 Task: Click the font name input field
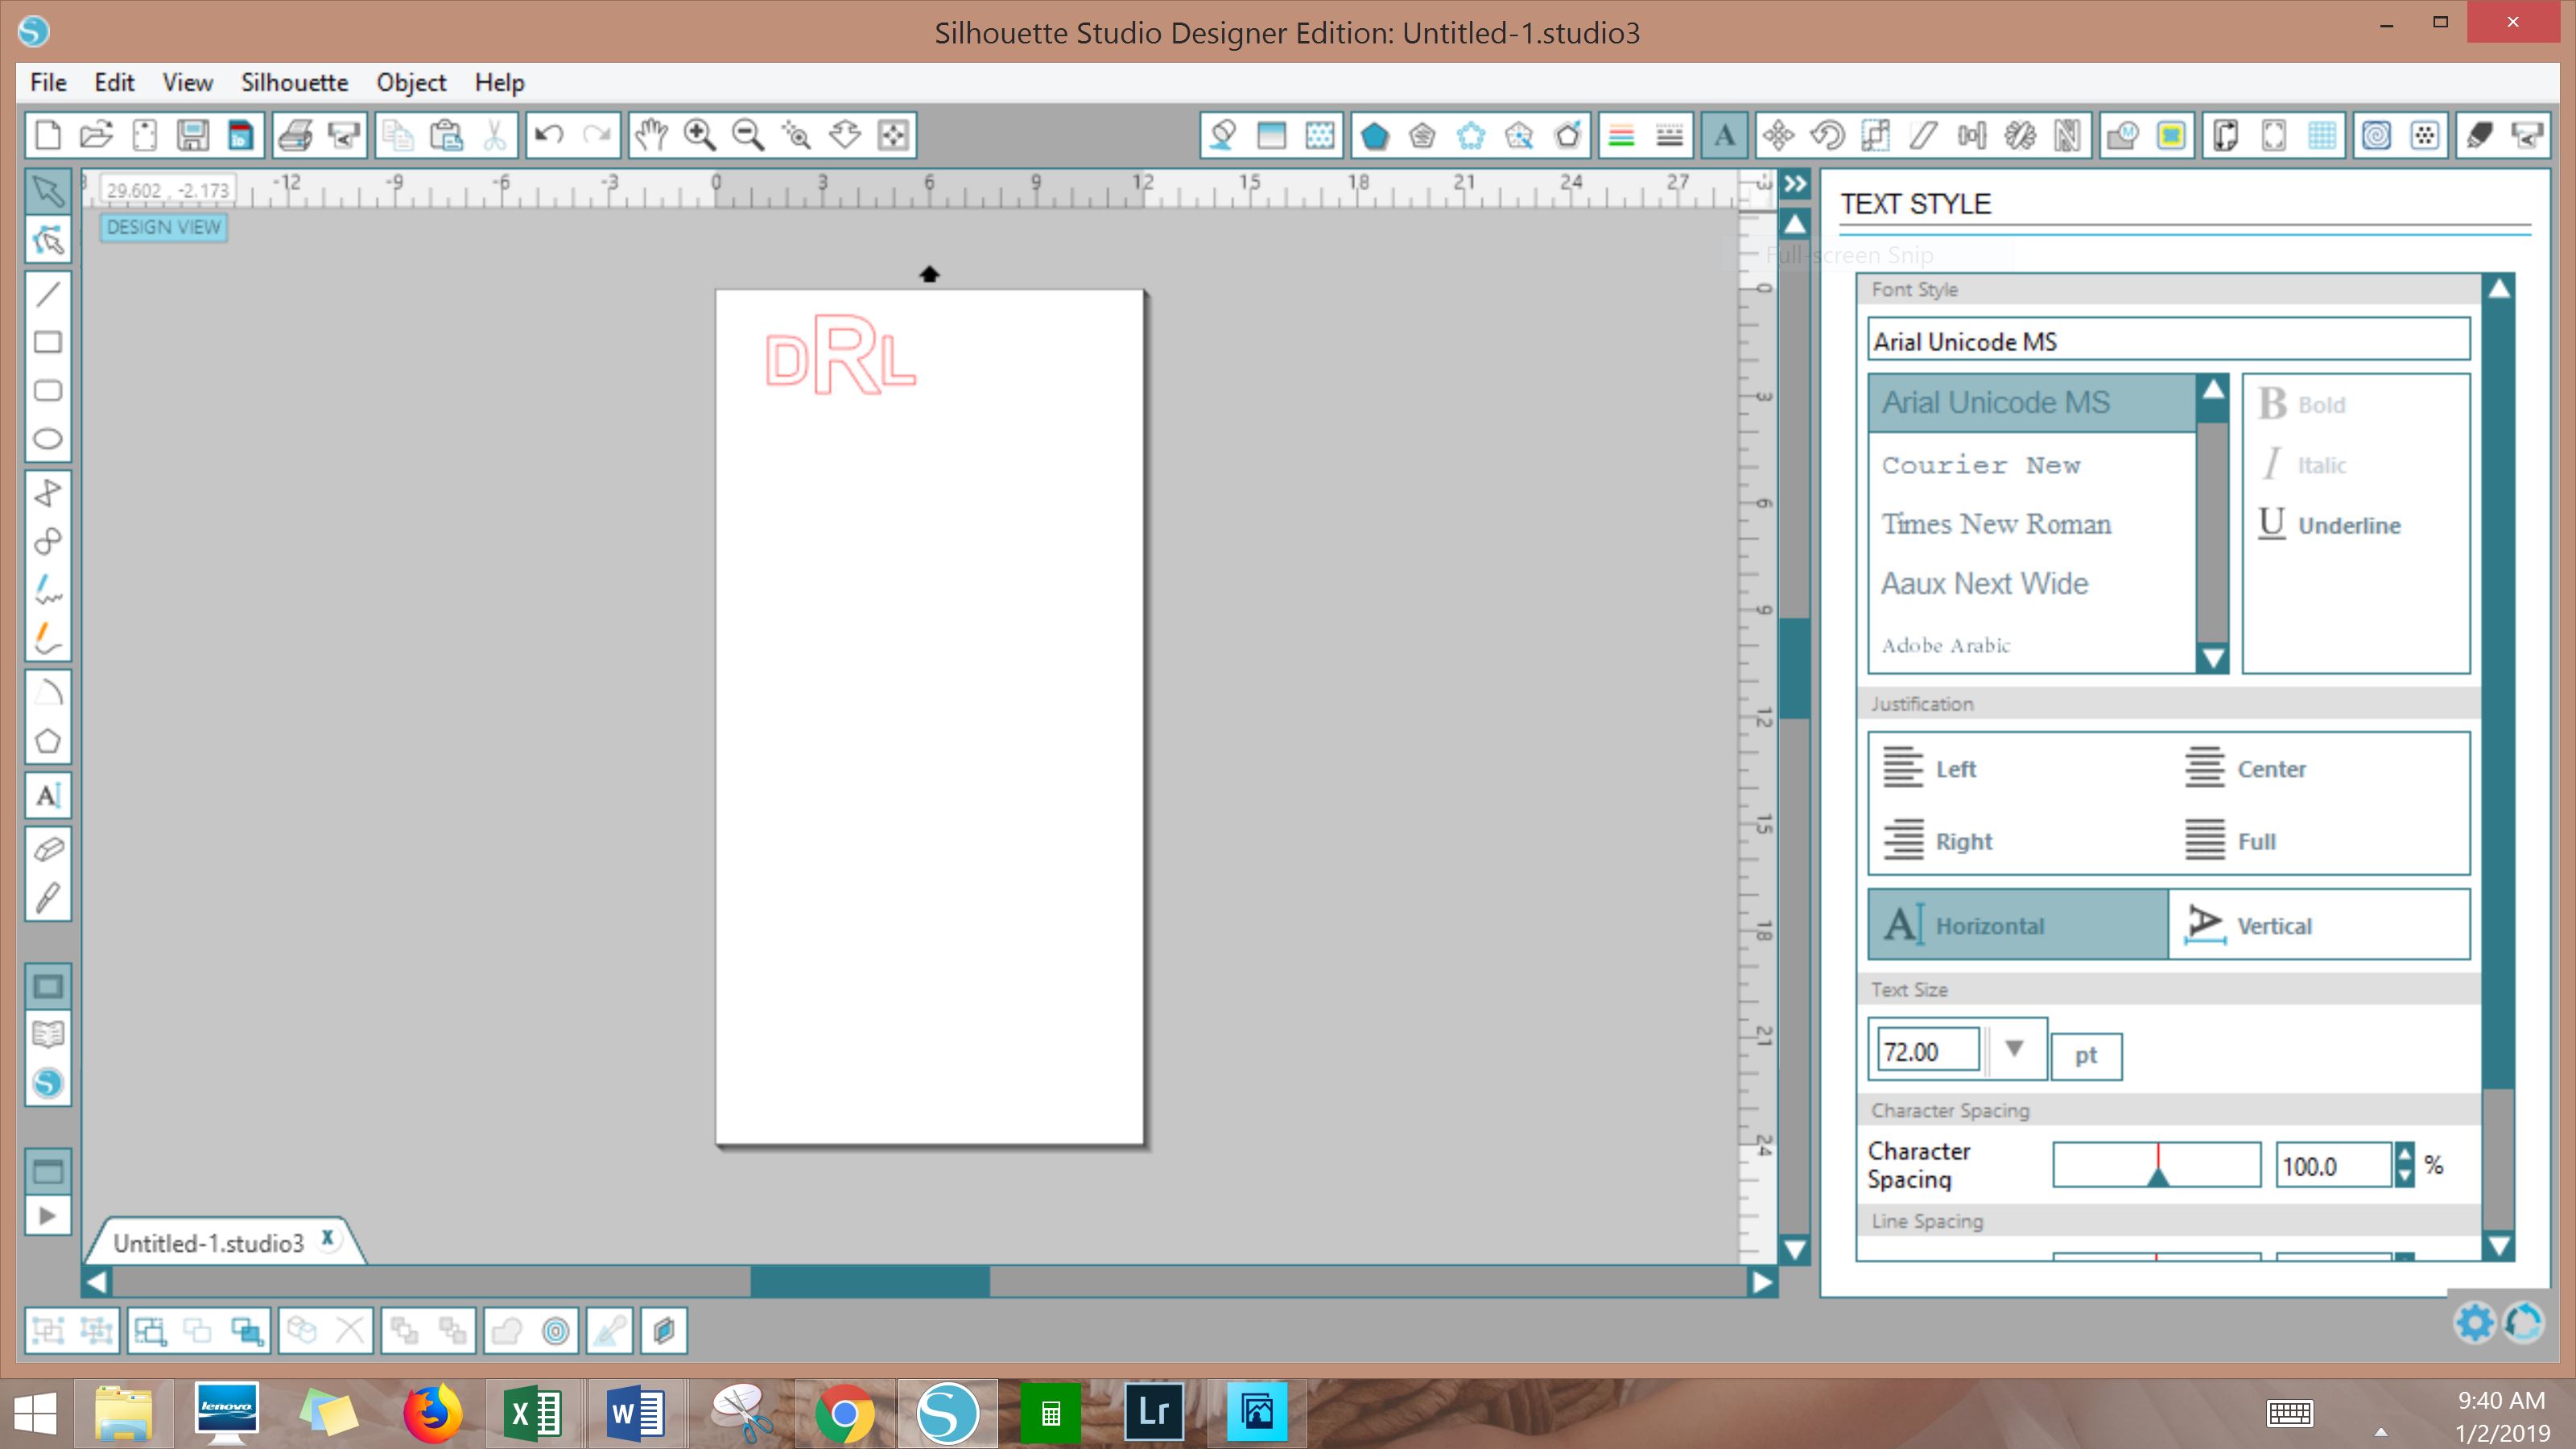[x=2168, y=341]
